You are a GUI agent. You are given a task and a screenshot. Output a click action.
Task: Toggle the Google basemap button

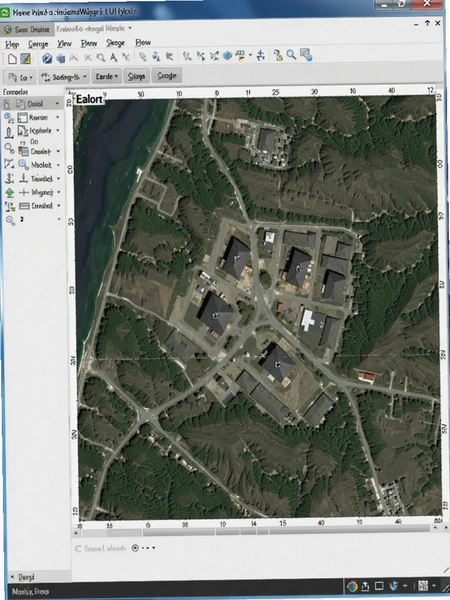[166, 76]
